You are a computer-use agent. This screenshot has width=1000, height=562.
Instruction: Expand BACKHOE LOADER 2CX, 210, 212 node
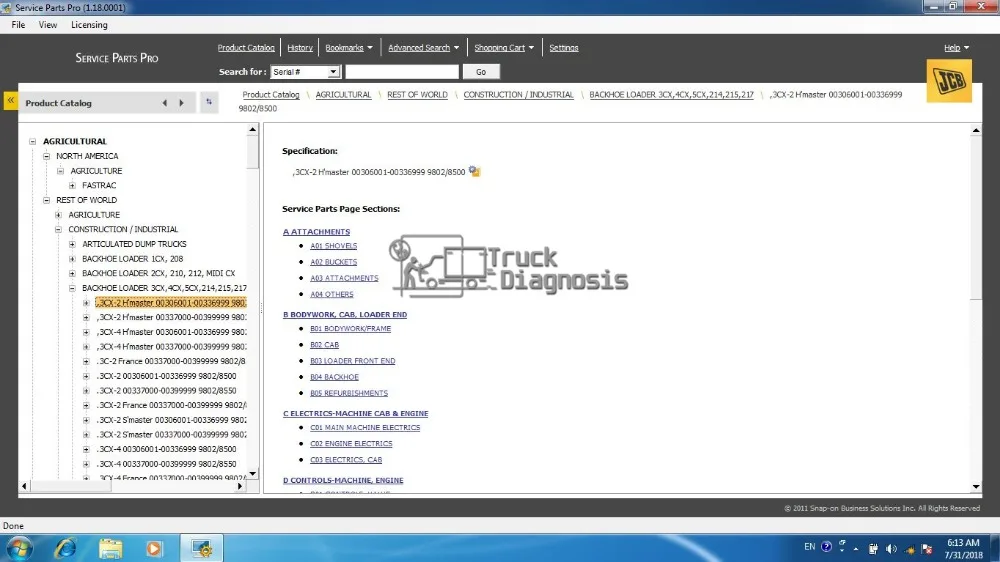tap(72, 274)
